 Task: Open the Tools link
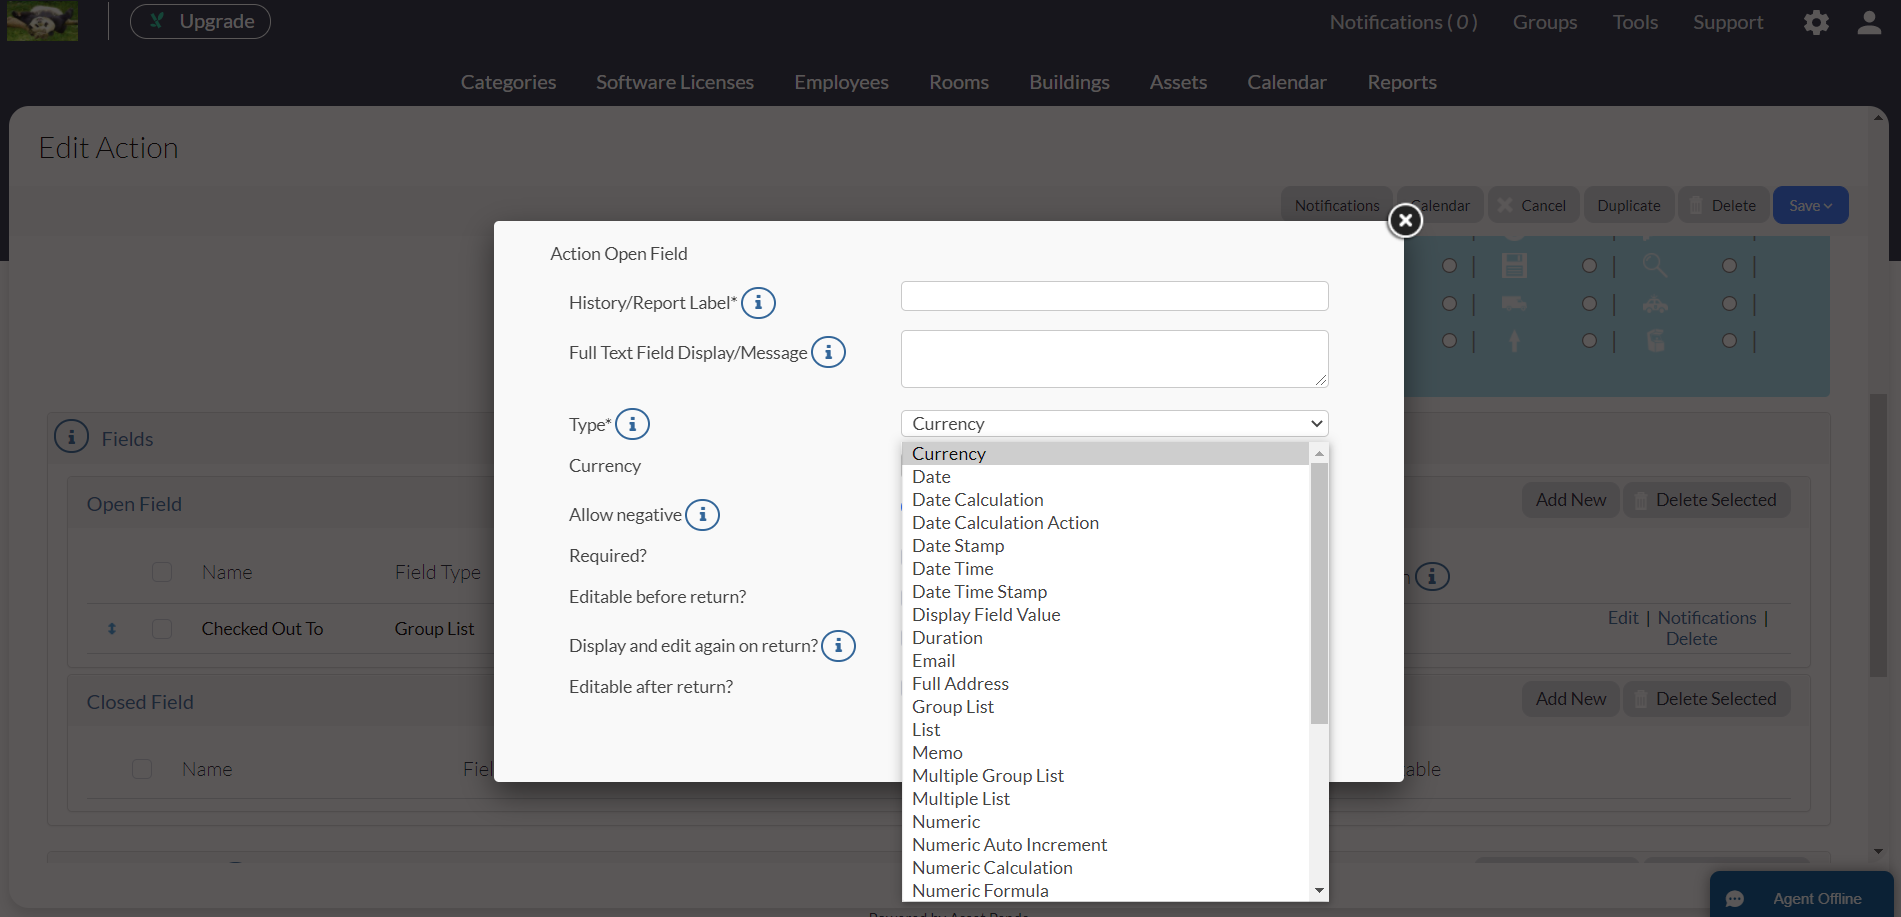1635,22
